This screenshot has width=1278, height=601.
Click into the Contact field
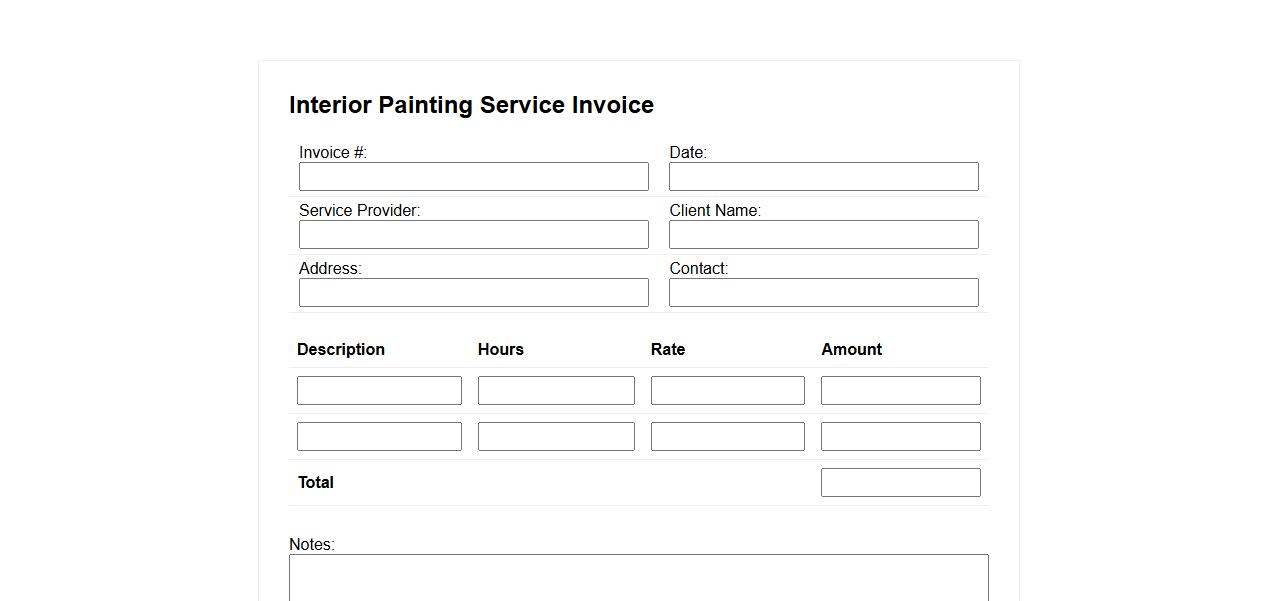click(x=823, y=293)
